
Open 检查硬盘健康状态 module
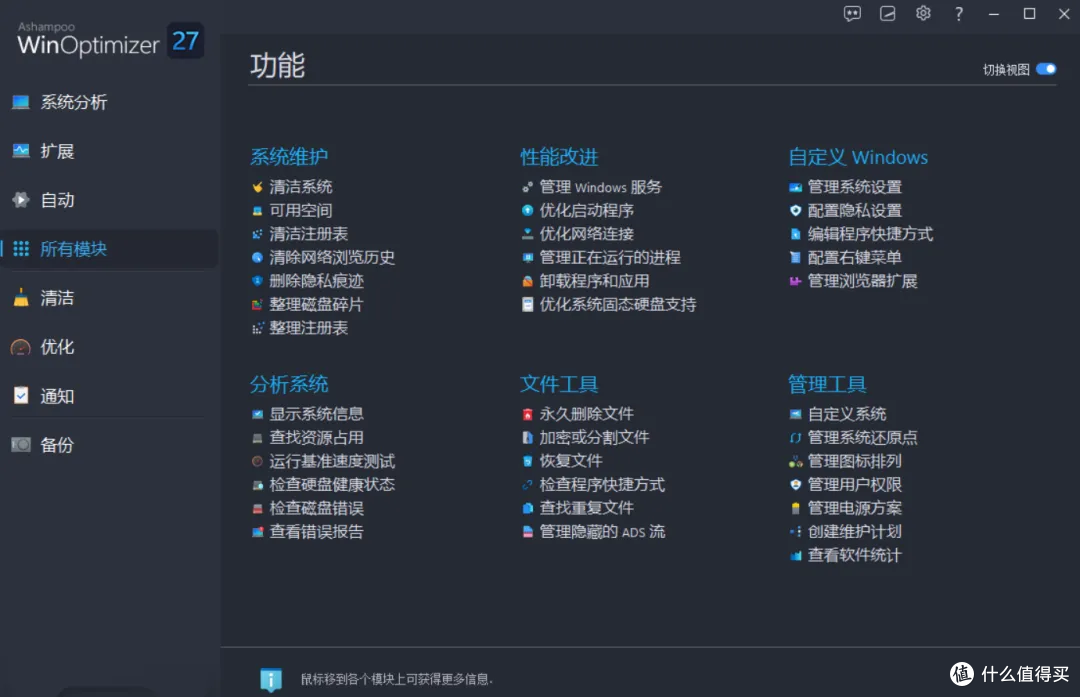pos(323,484)
